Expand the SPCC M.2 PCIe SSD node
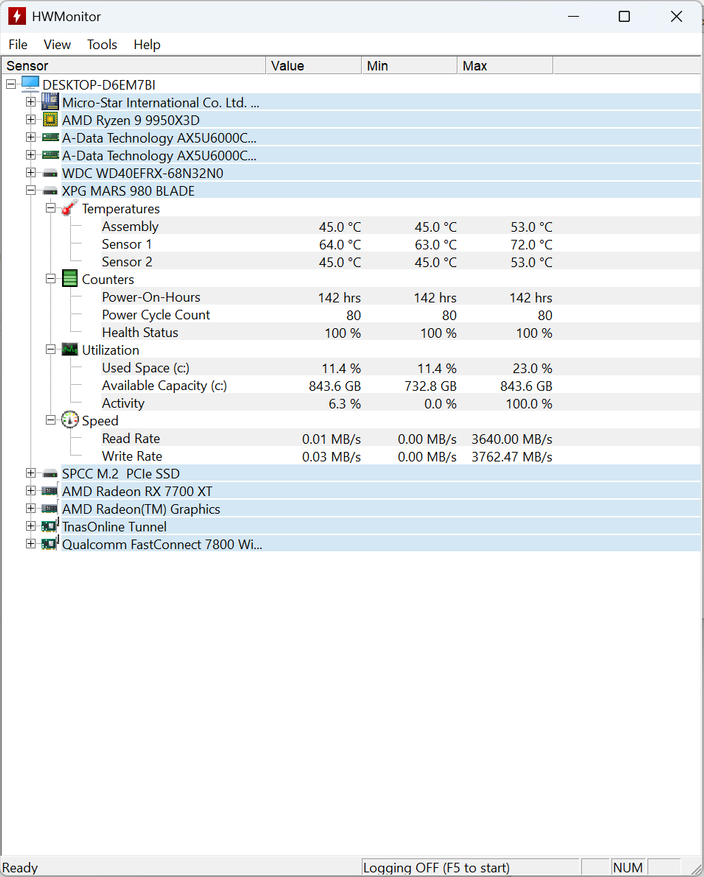 [31, 473]
